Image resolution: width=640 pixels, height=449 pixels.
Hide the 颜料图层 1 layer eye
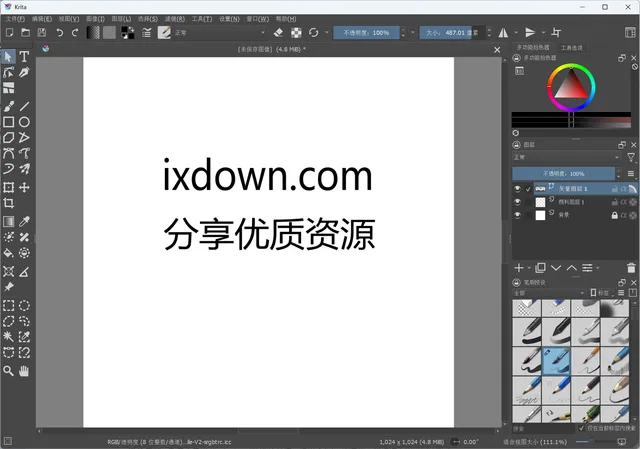(x=518, y=202)
